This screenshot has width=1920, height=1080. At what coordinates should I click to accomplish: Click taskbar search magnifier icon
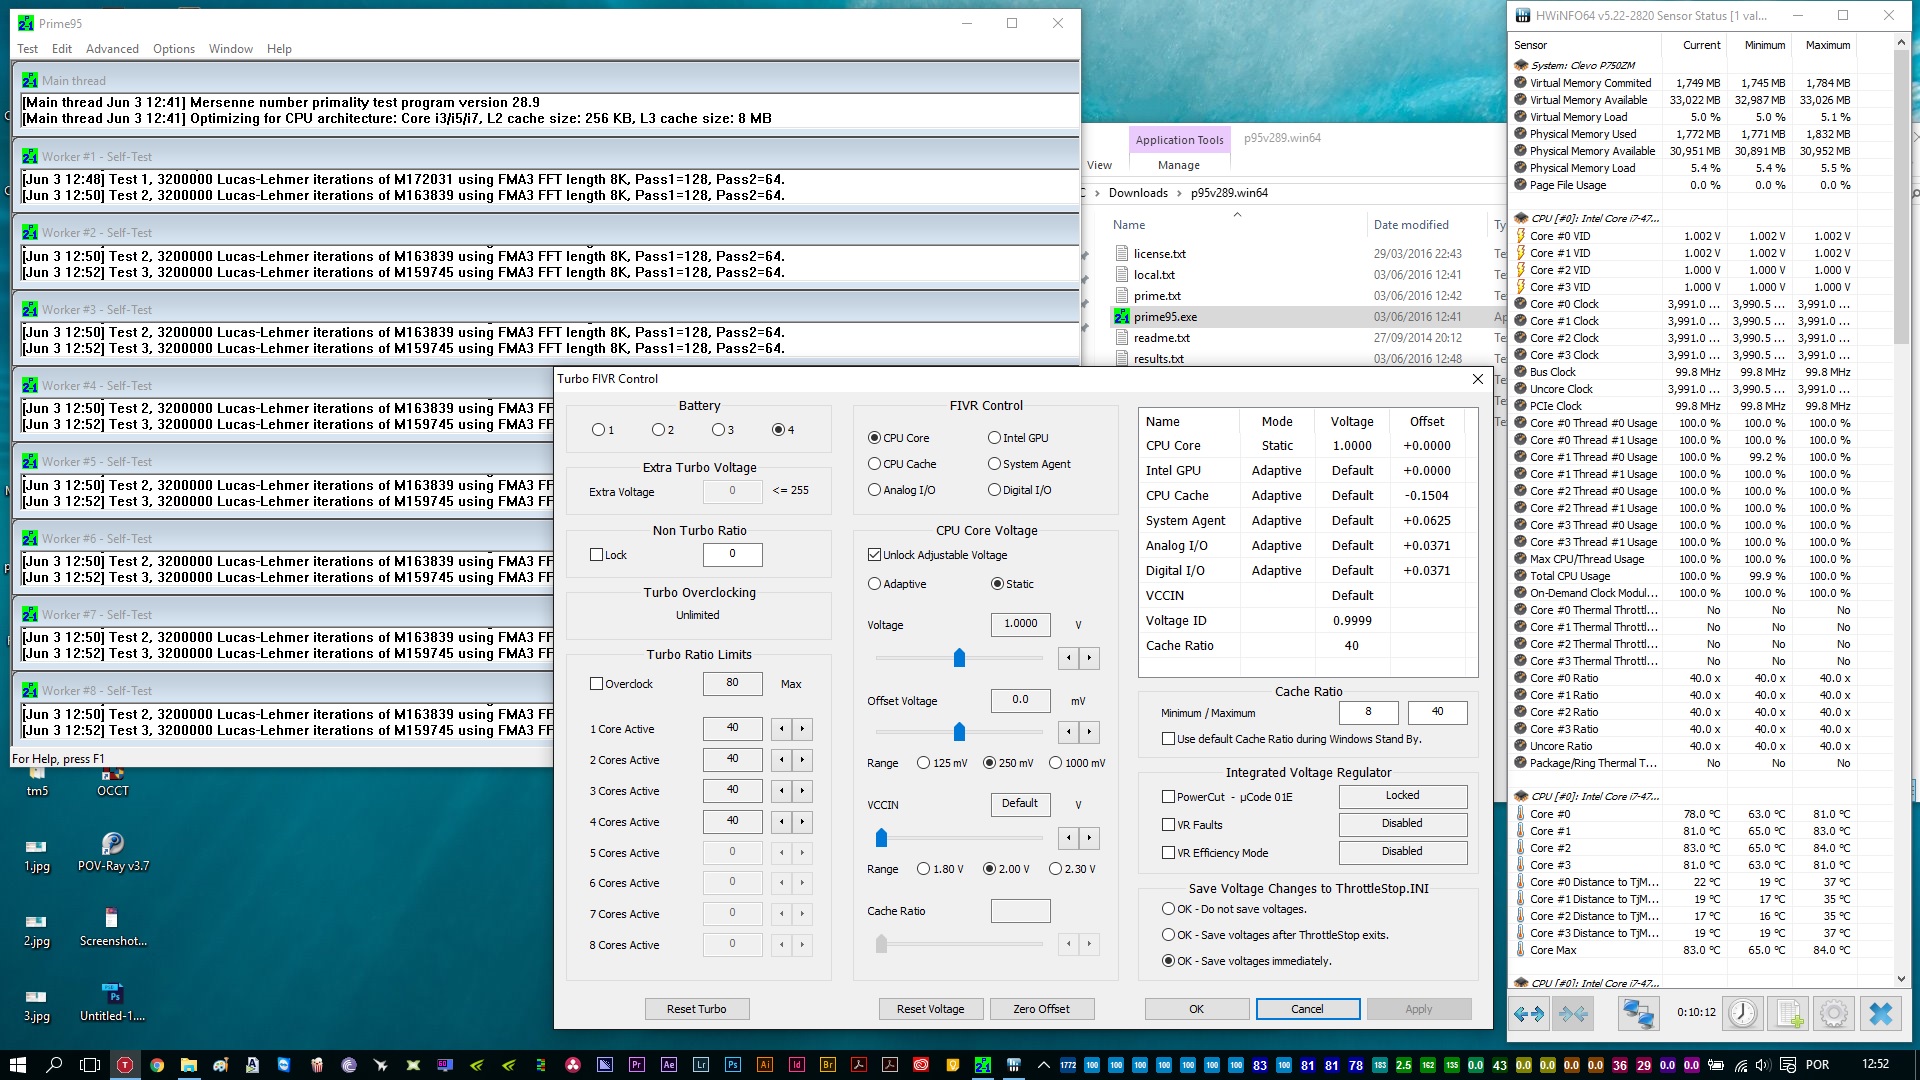point(54,1065)
